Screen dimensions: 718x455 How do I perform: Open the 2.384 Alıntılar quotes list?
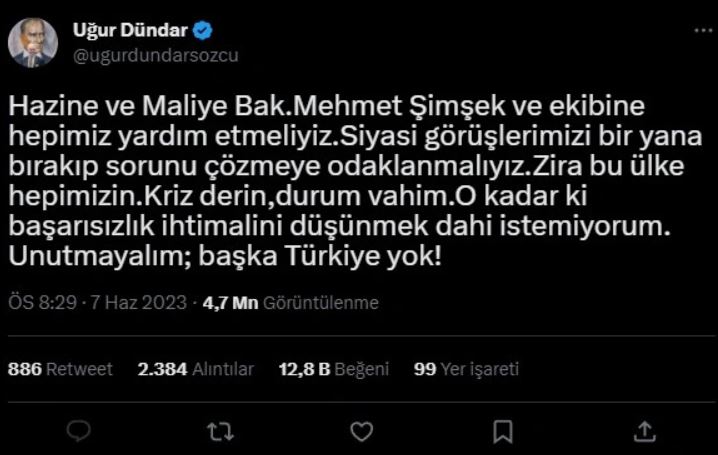coord(196,369)
